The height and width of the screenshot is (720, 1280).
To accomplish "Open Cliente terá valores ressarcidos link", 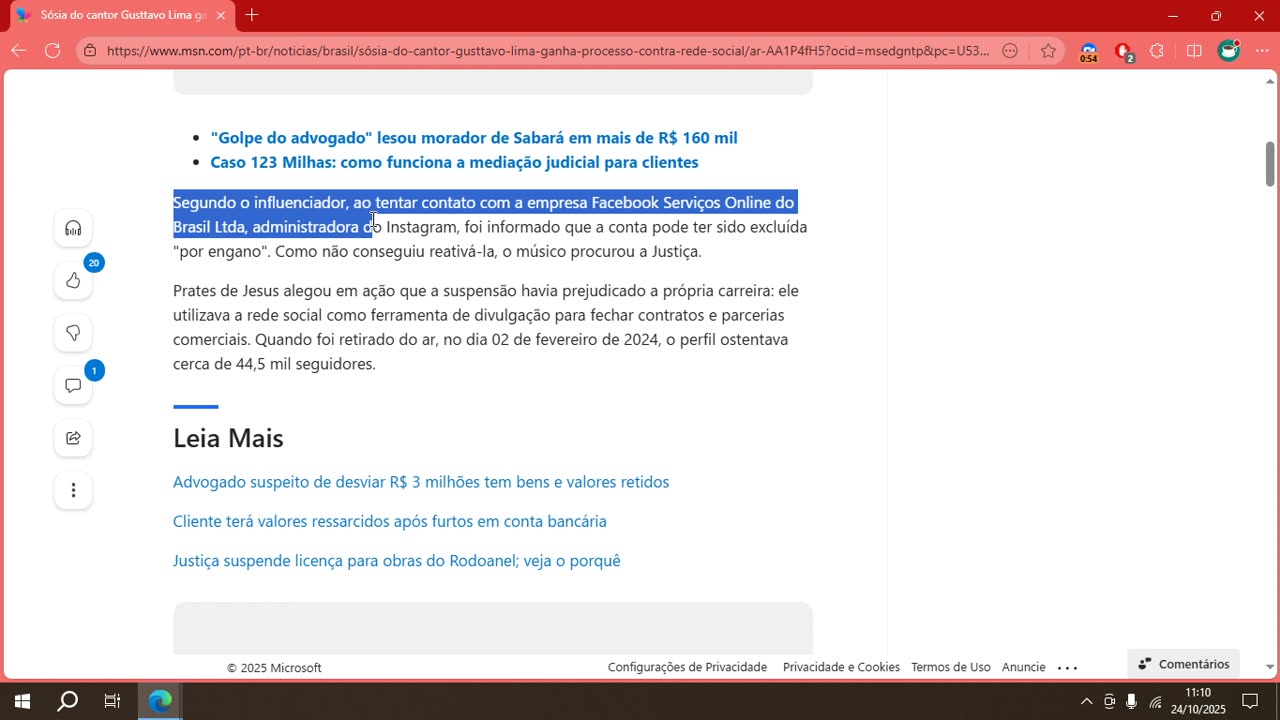I will click(x=390, y=521).
